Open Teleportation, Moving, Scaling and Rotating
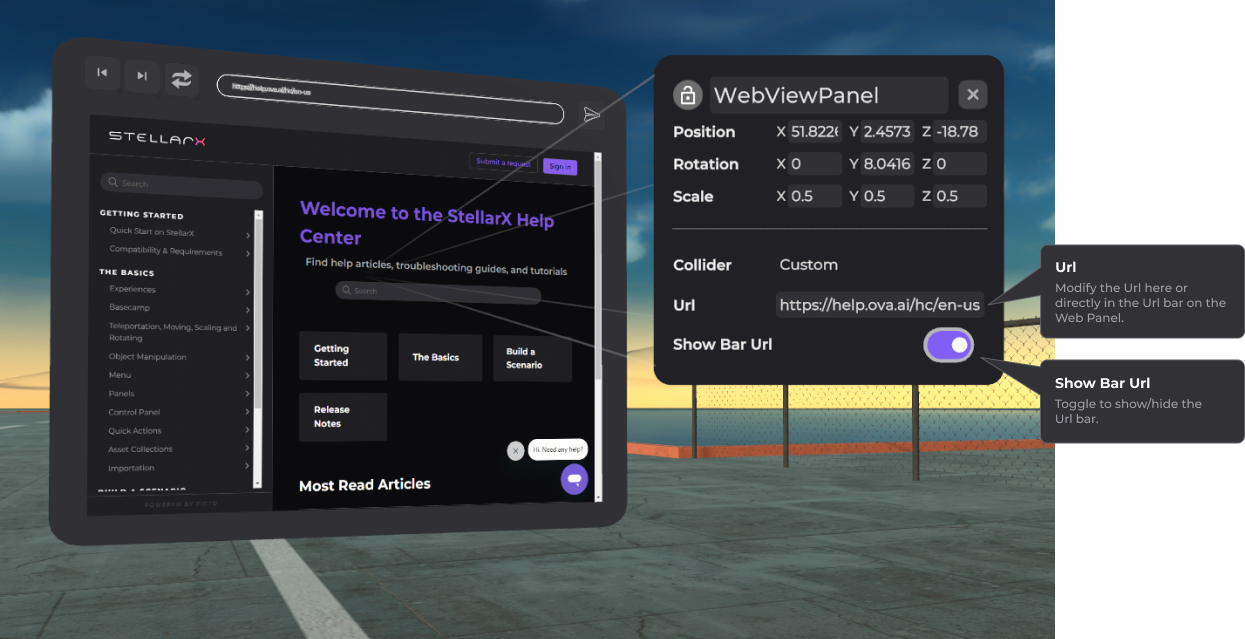Viewport: 1245px width, 639px height. tap(173, 332)
